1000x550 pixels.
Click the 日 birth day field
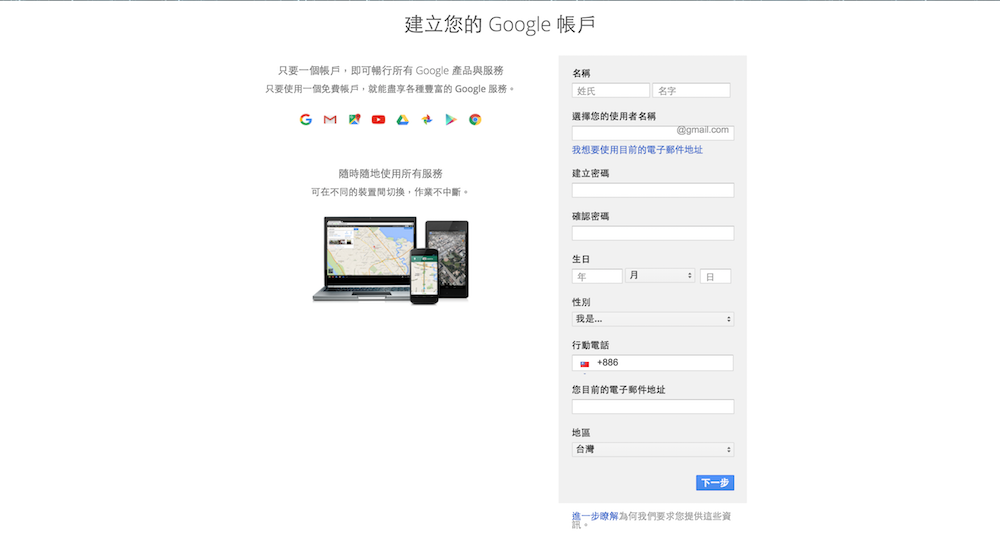click(x=715, y=276)
